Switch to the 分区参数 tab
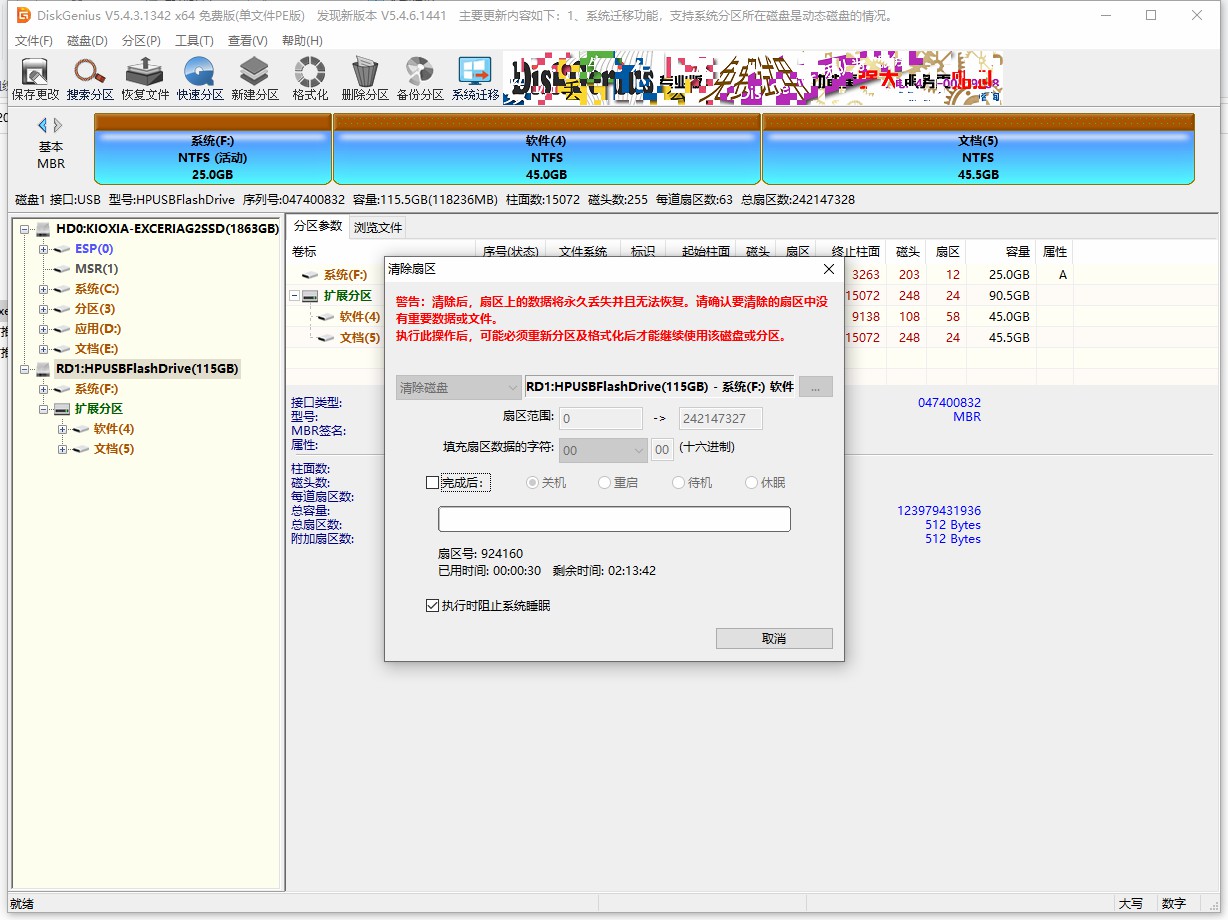This screenshot has width=1228, height=920. coord(318,226)
